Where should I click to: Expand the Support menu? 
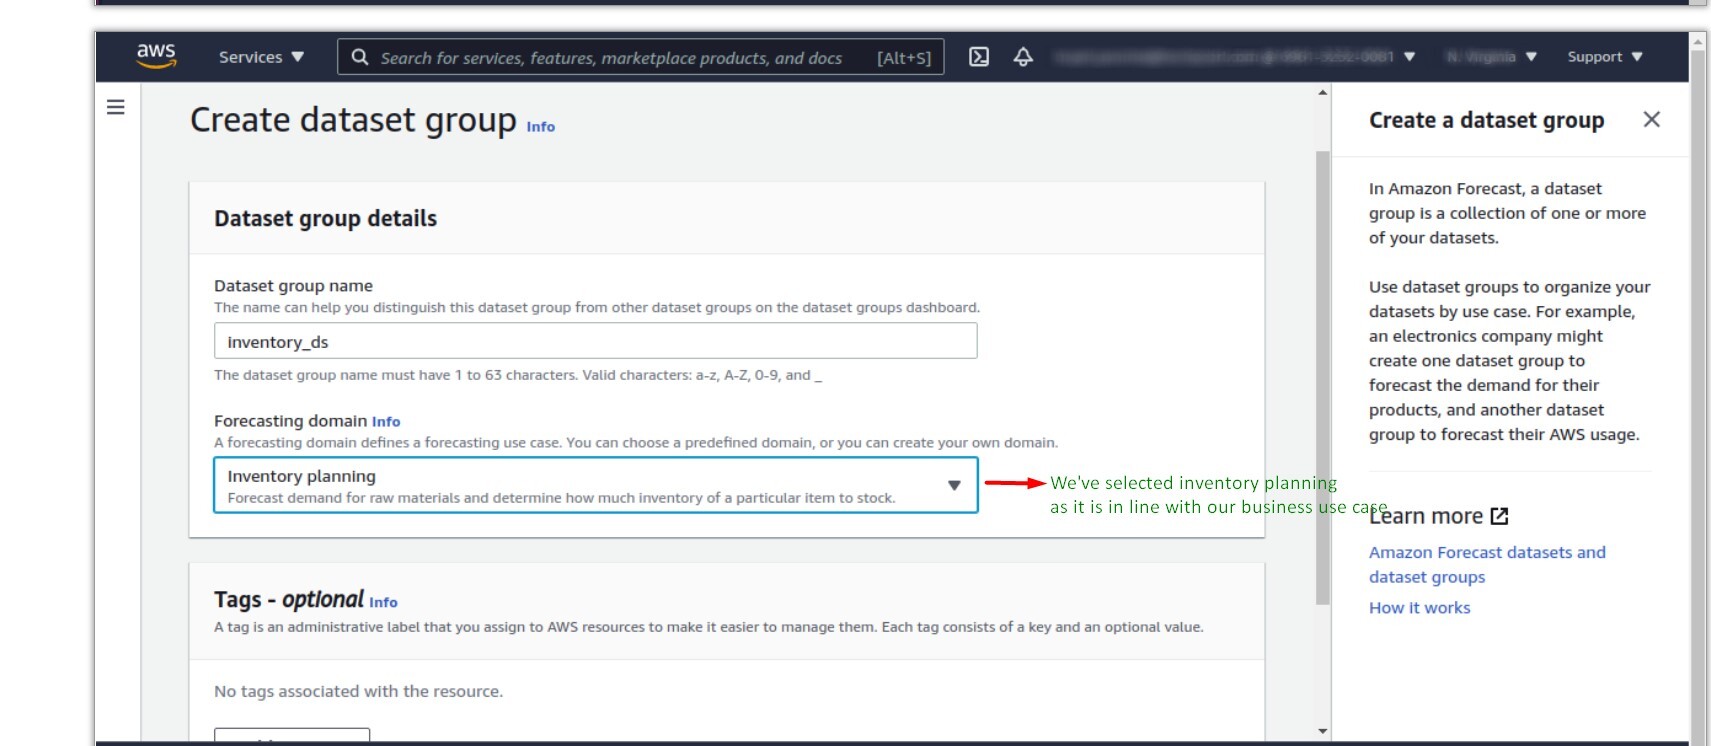(1605, 57)
